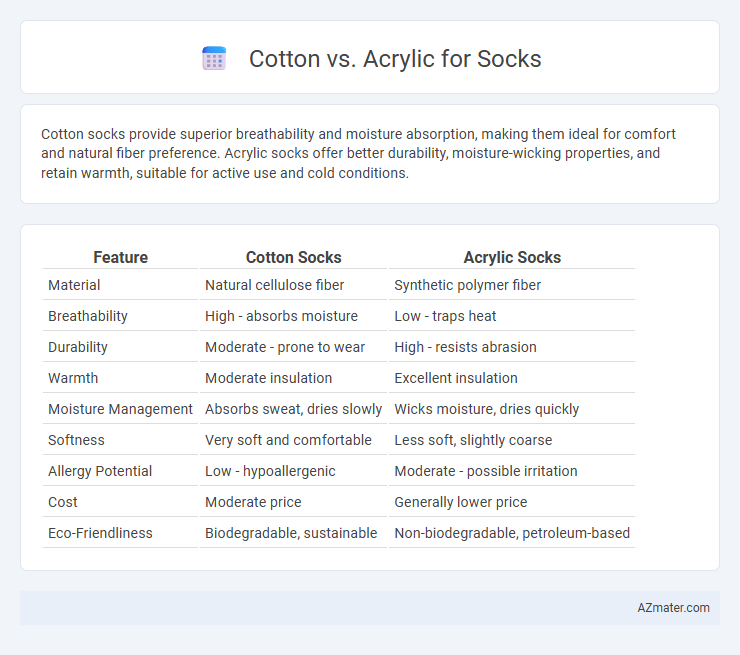Click the 'High - absorbs moisture' cell
740x655 pixels.
(281, 316)
